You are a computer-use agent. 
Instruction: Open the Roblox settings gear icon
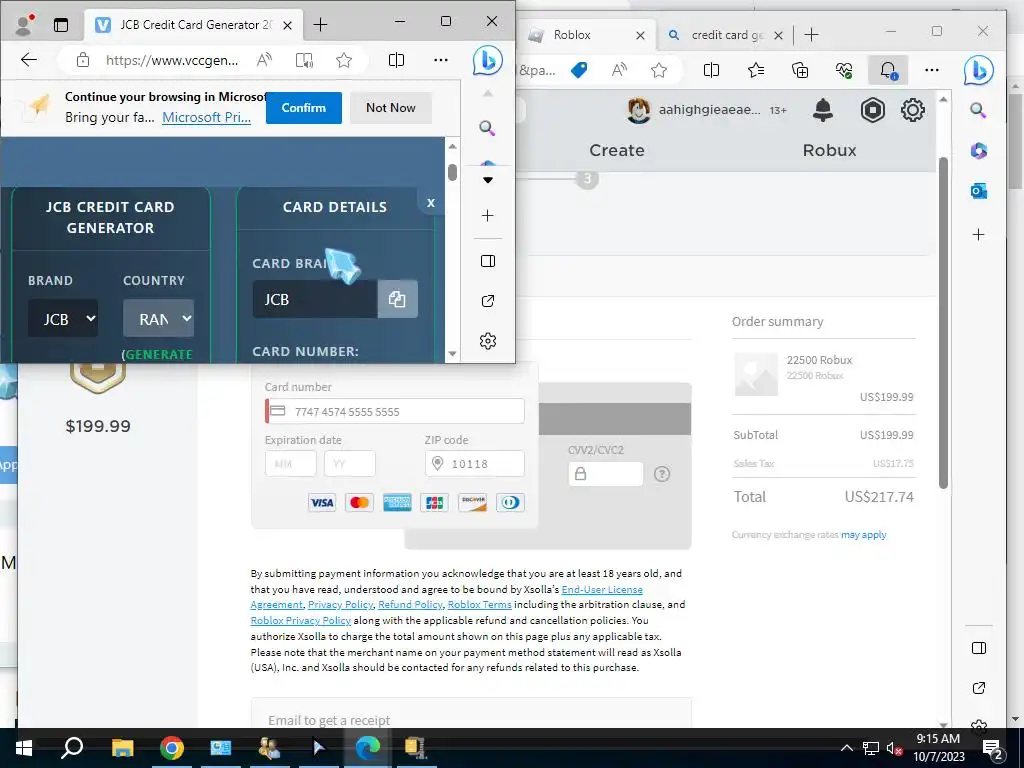(x=912, y=110)
